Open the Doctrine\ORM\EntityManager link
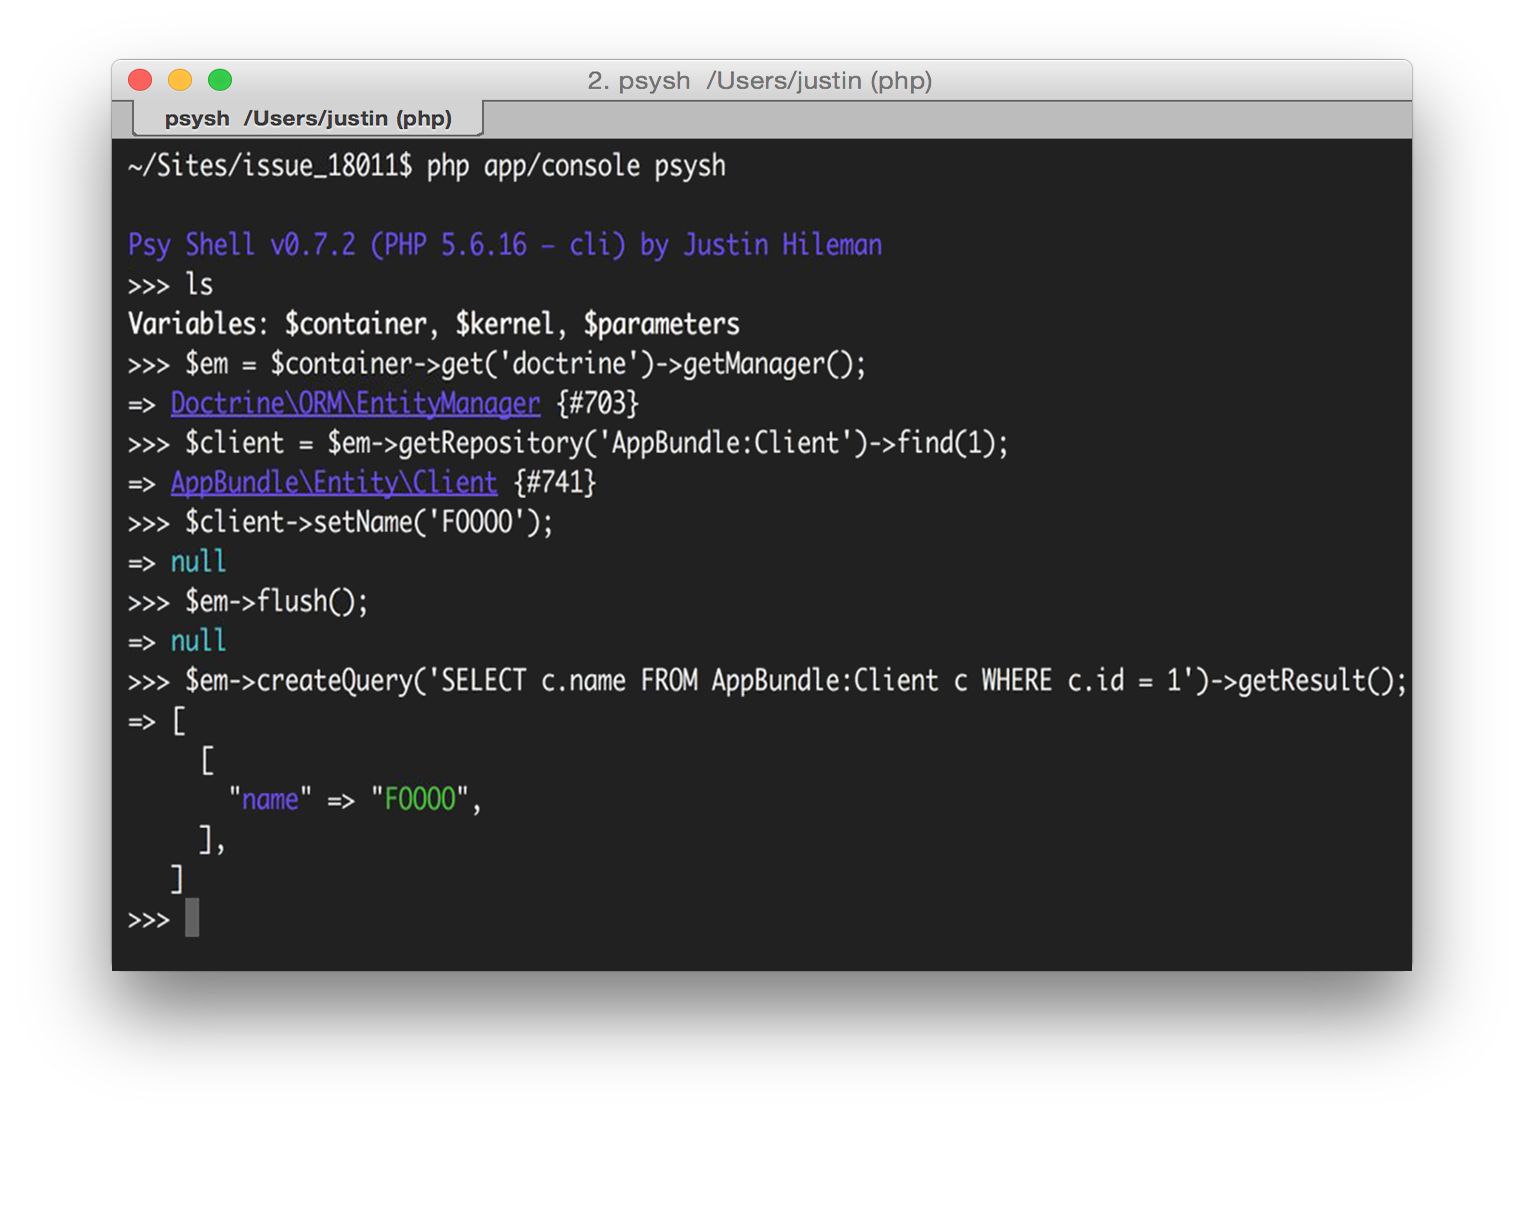Viewport: 1524px width, 1220px height. click(x=355, y=404)
